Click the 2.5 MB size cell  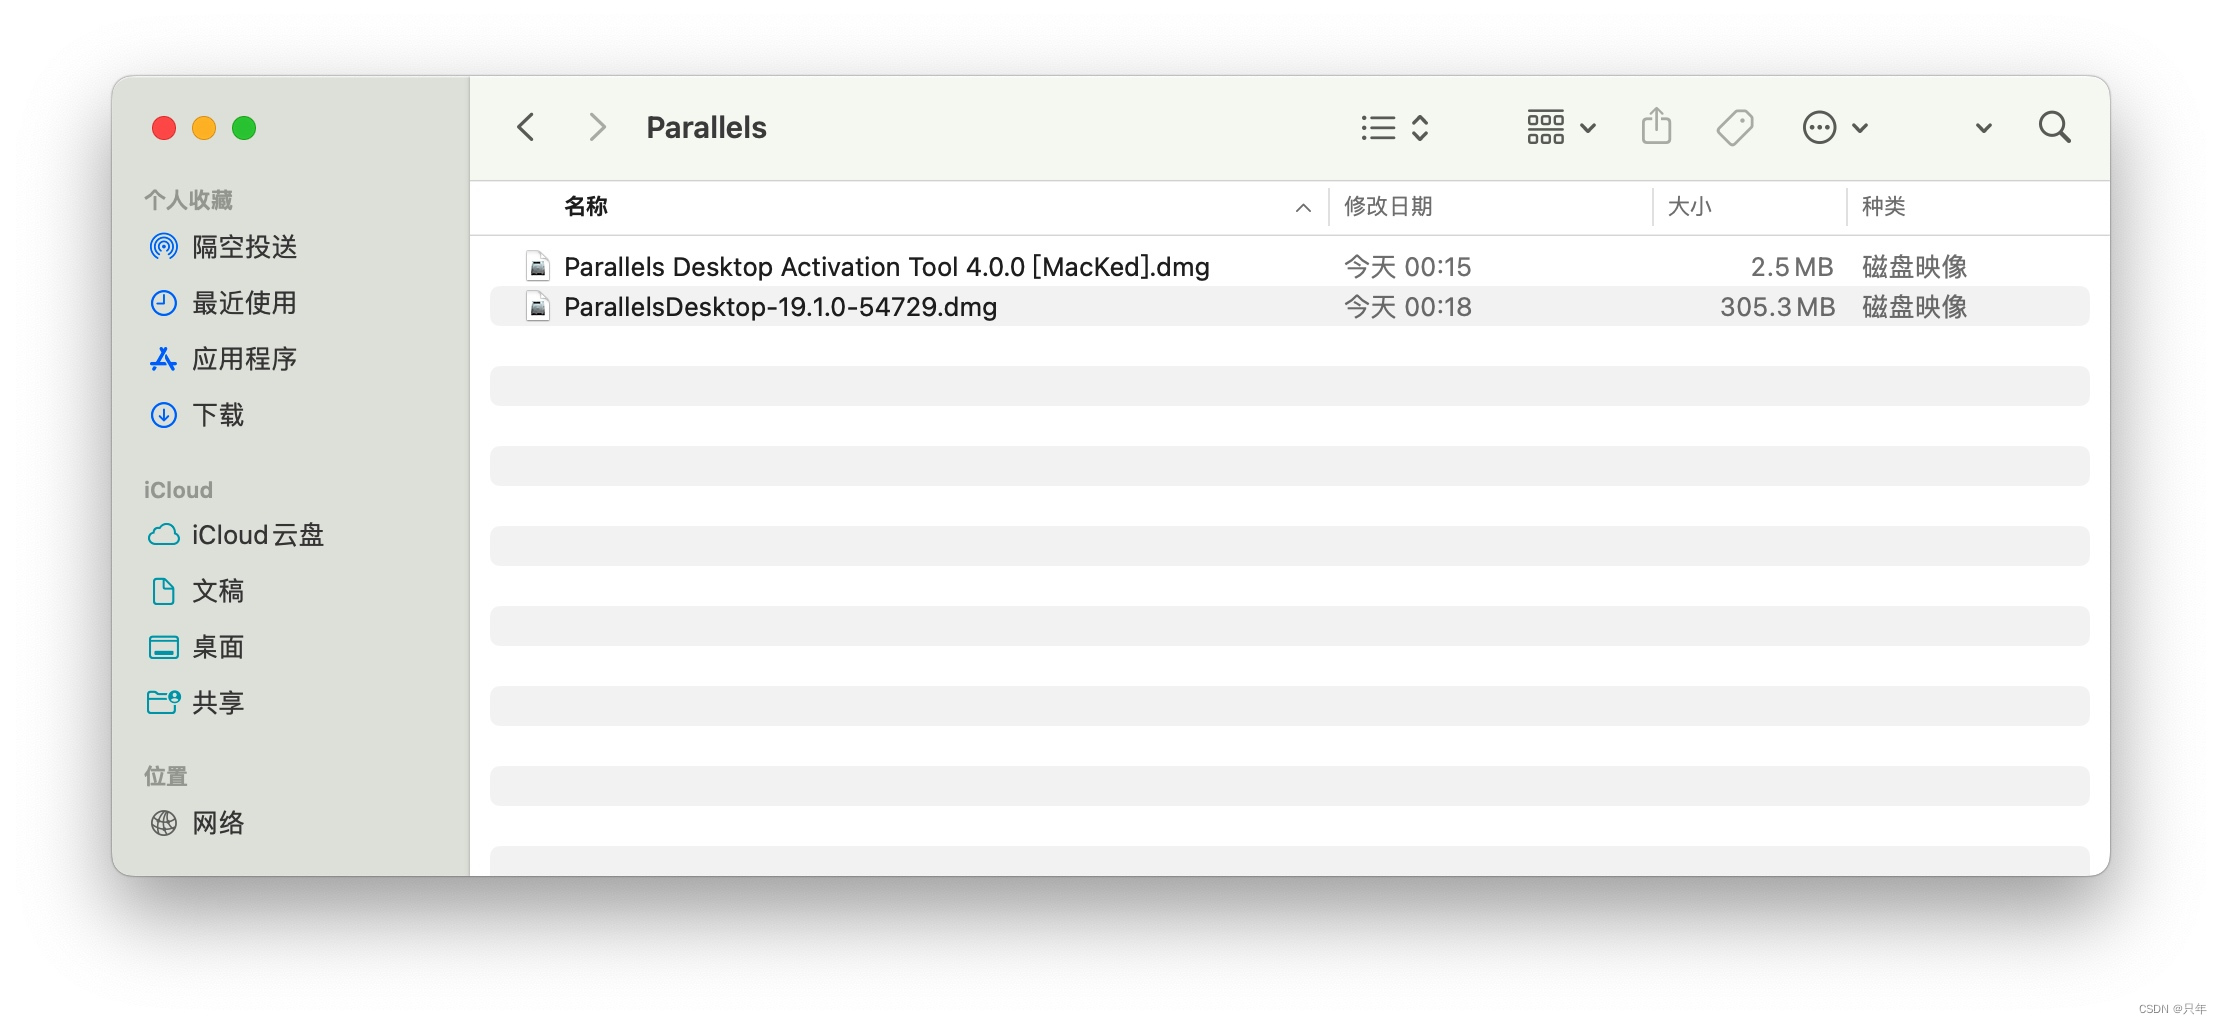click(1792, 267)
